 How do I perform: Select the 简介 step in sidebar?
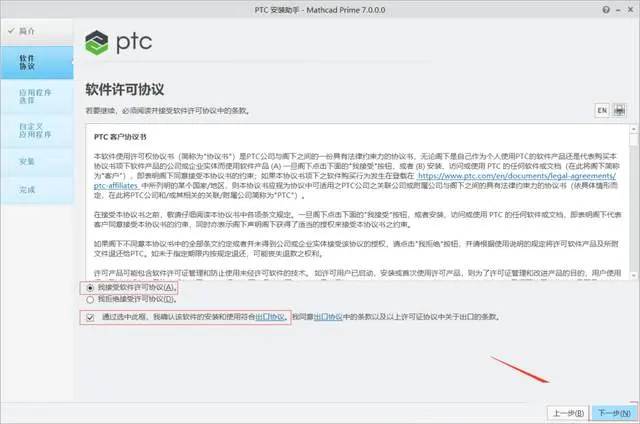(x=37, y=31)
